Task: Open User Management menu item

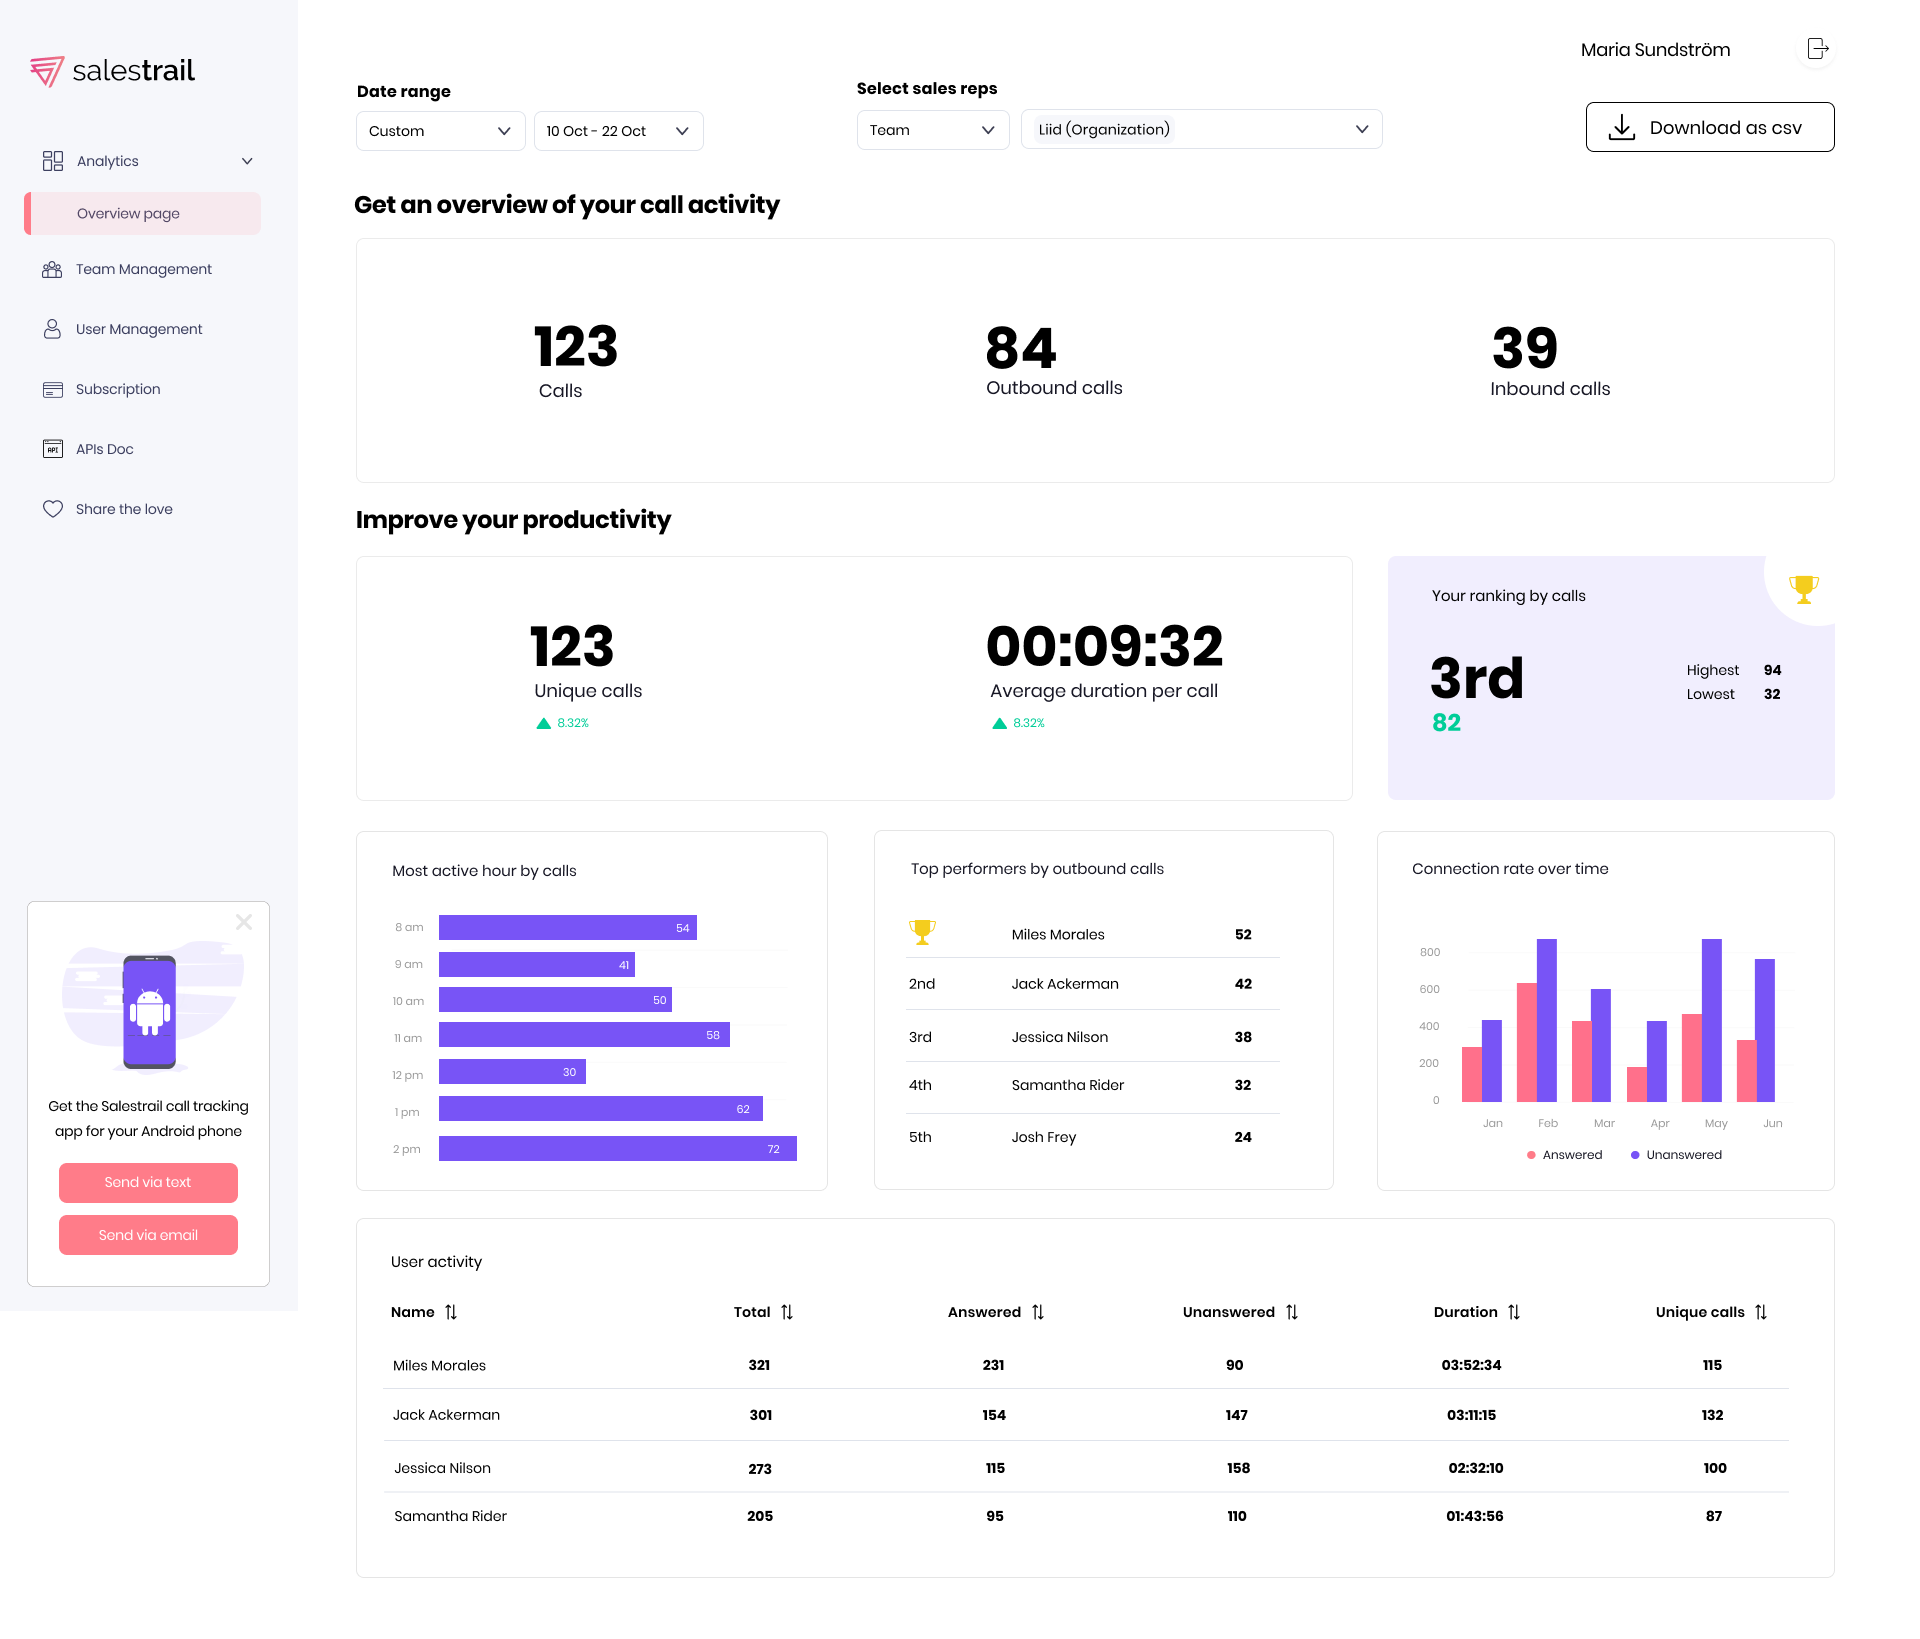Action: coord(138,329)
